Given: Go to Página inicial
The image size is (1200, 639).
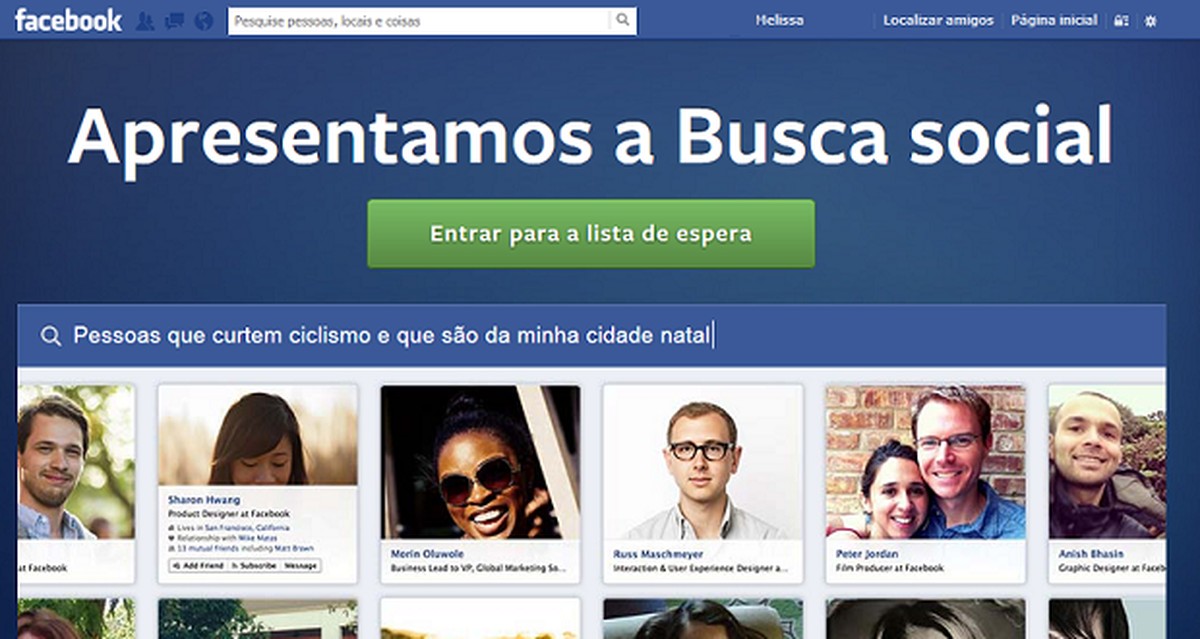Looking at the screenshot, I should point(1054,20).
